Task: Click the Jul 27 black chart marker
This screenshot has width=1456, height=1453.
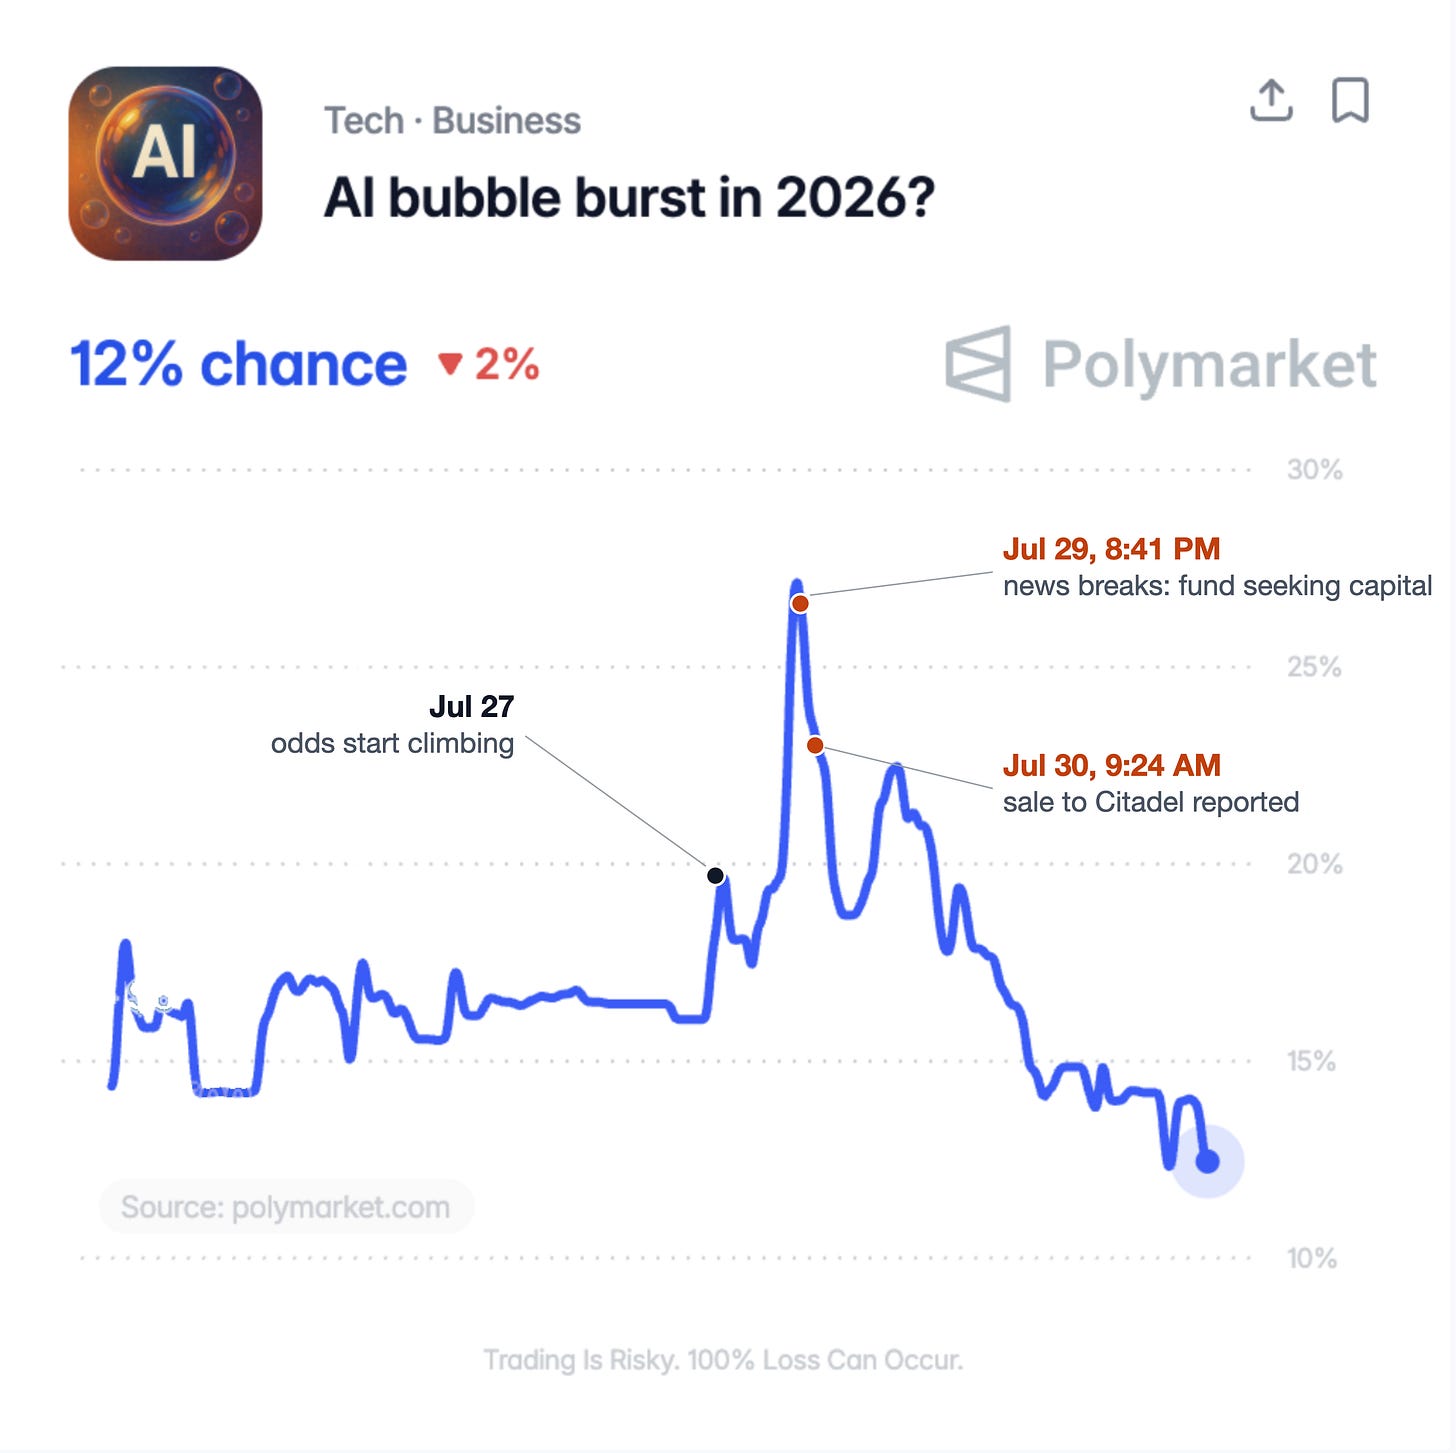Action: (x=715, y=876)
